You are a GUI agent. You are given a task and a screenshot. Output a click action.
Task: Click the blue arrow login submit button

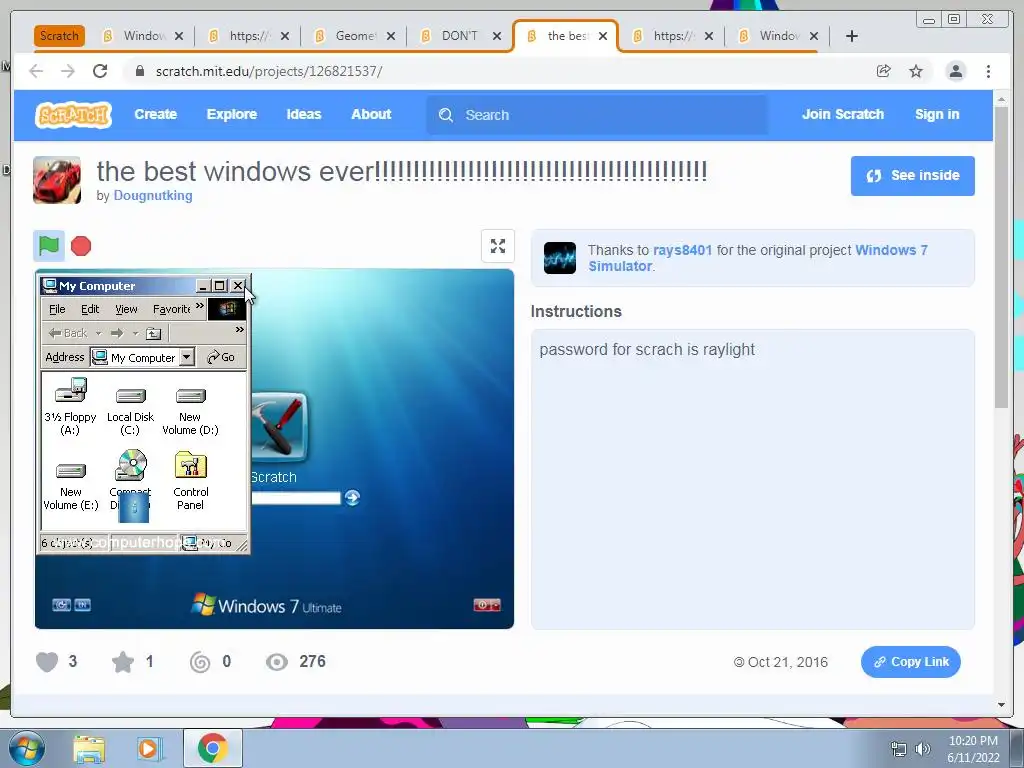click(352, 498)
